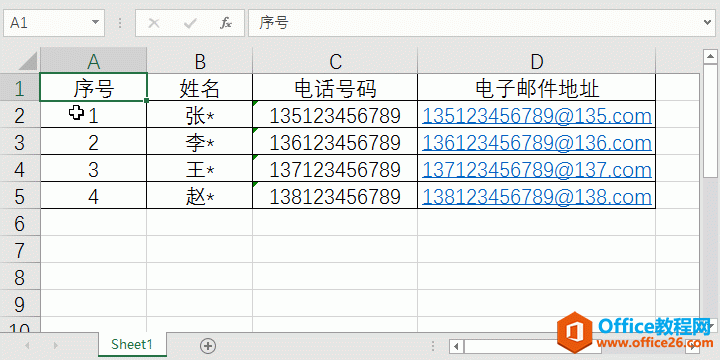This screenshot has height=360, width=720.
Task: Open the 138123456789@138.com email link
Action: (x=537, y=197)
